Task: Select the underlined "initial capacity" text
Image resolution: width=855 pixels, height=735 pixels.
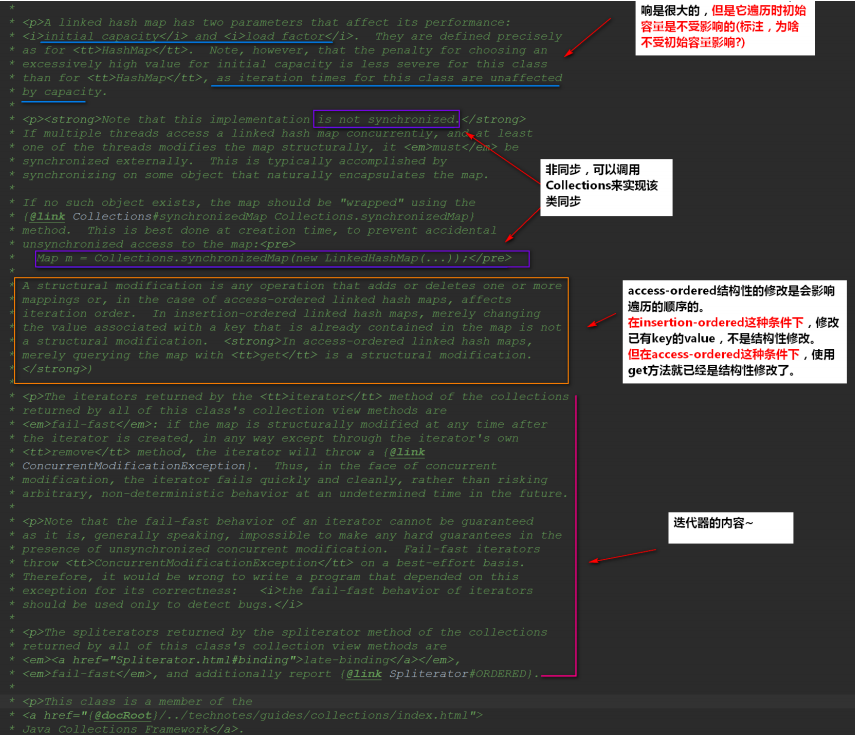Action: click(101, 37)
